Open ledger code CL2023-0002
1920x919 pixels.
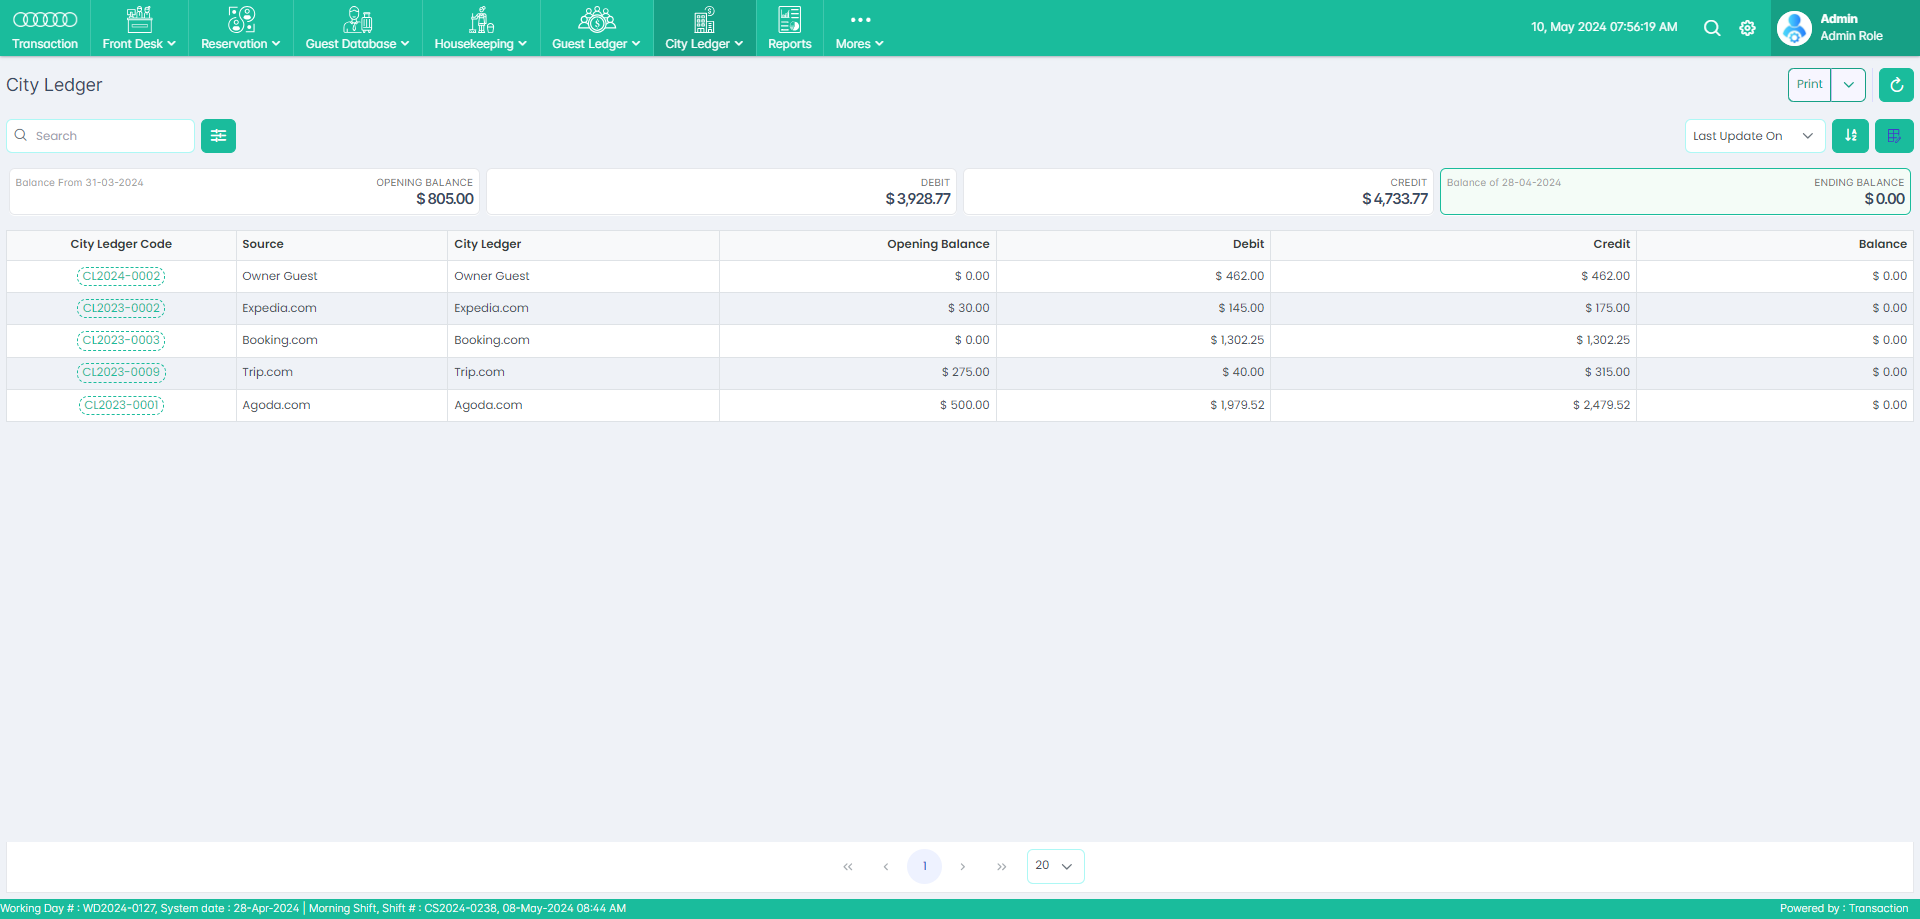[121, 308]
